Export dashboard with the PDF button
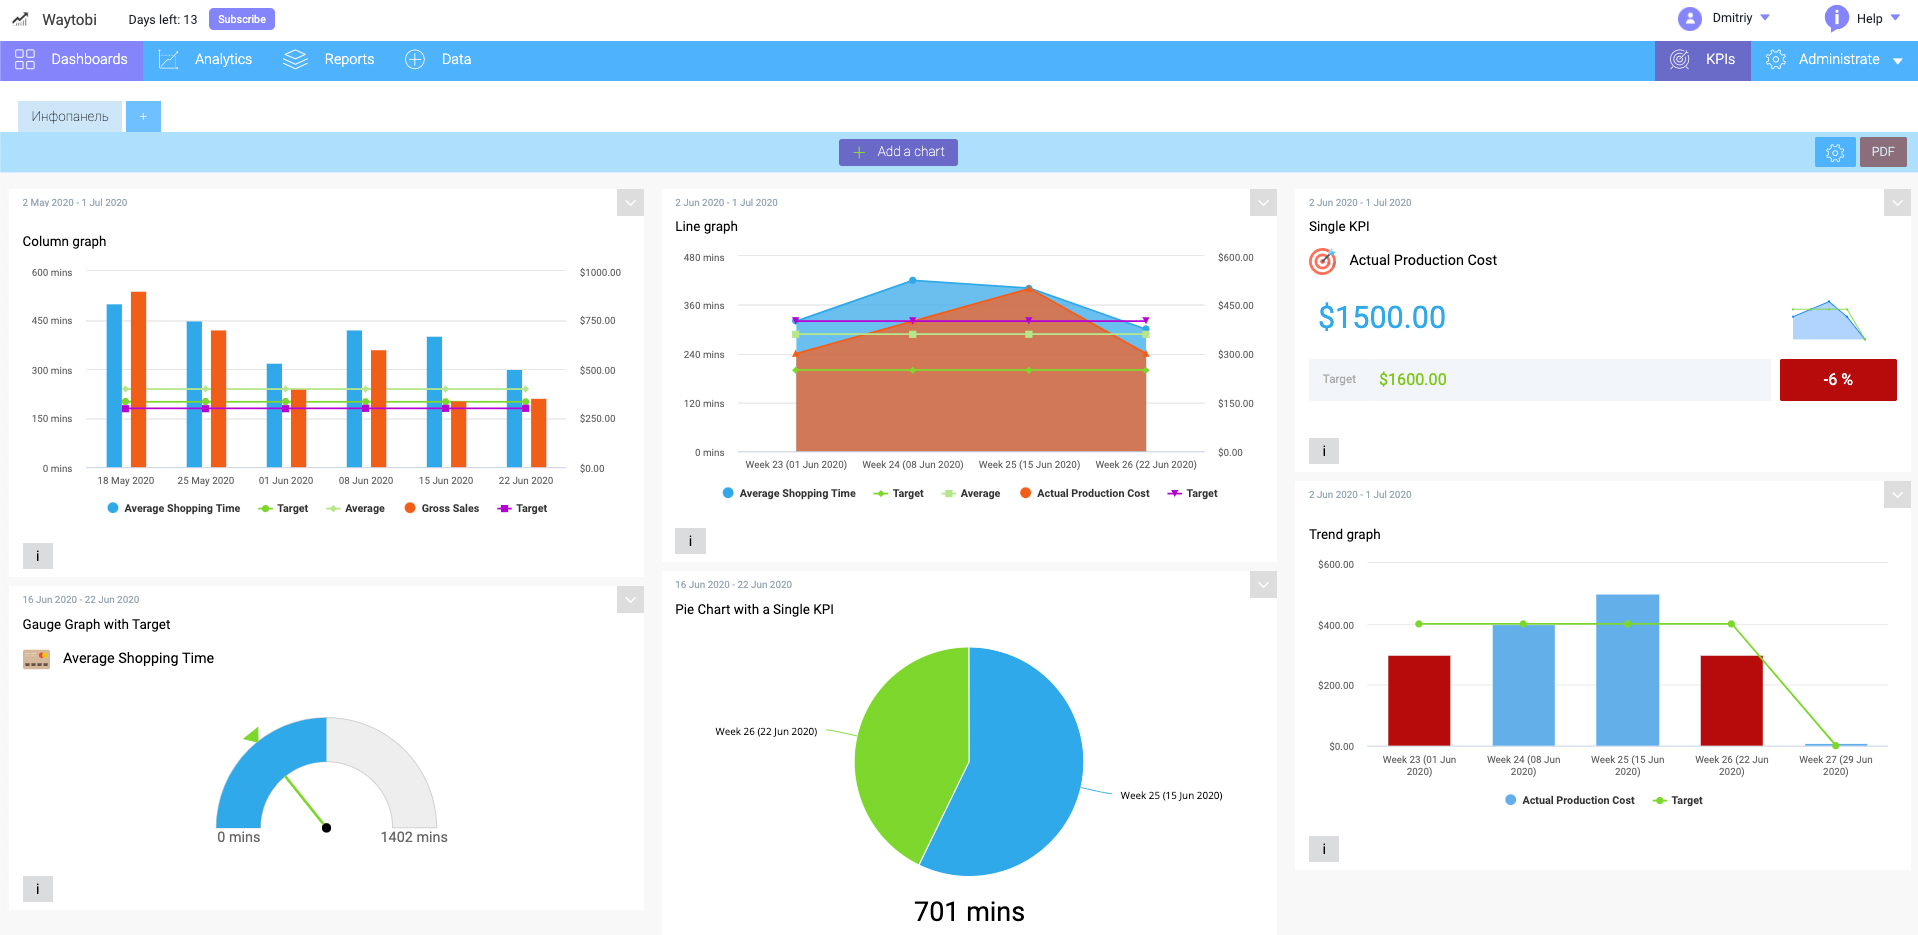Viewport: 1918px width, 935px height. (1883, 152)
